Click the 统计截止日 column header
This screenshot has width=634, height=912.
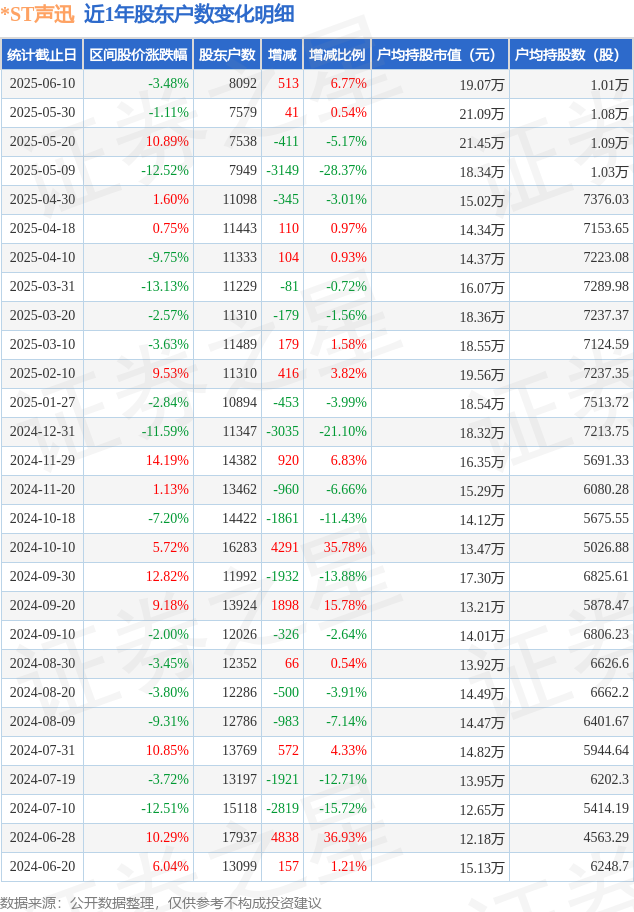tap(42, 55)
